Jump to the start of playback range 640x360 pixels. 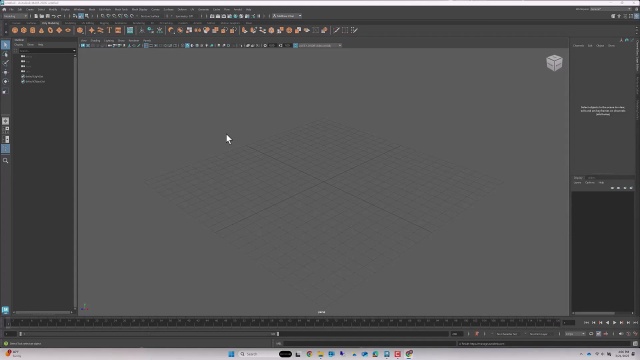click(587, 323)
